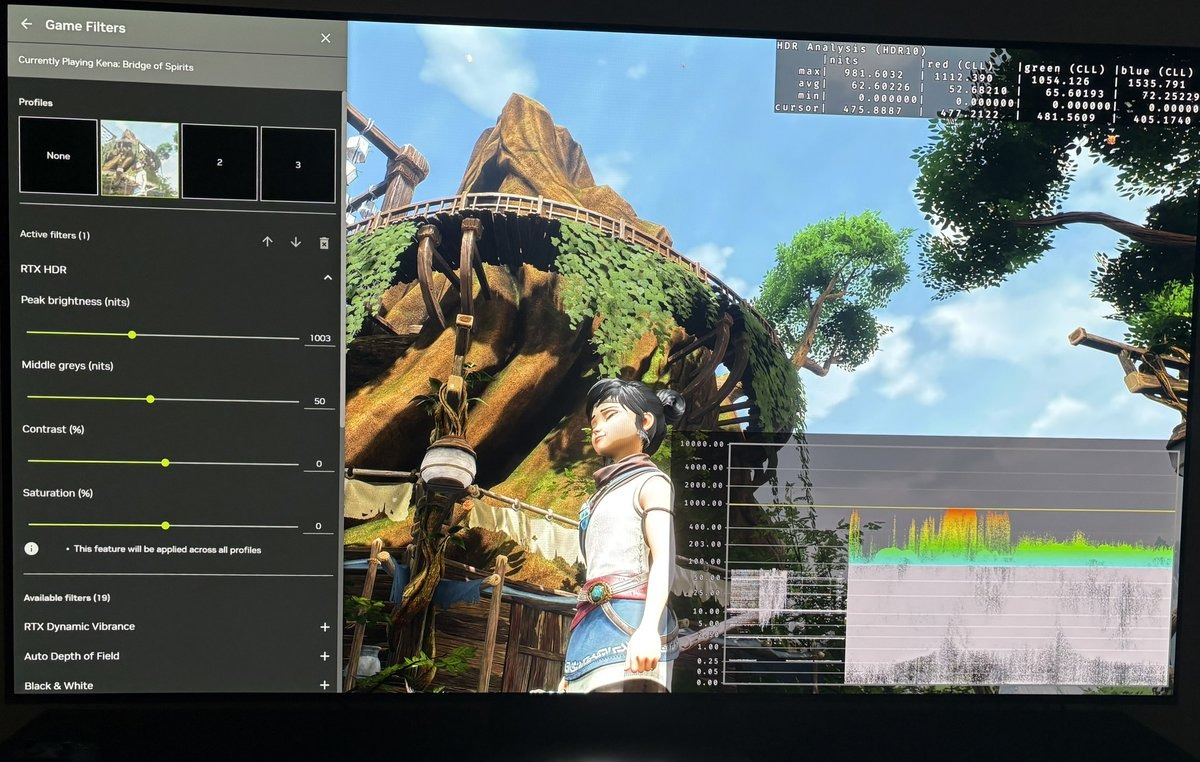1200x762 pixels.
Task: Collapse the RTX HDR filter section
Action: (327, 277)
